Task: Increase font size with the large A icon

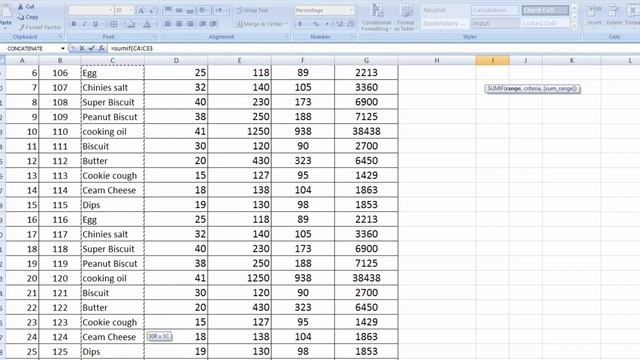Action: click(x=141, y=10)
